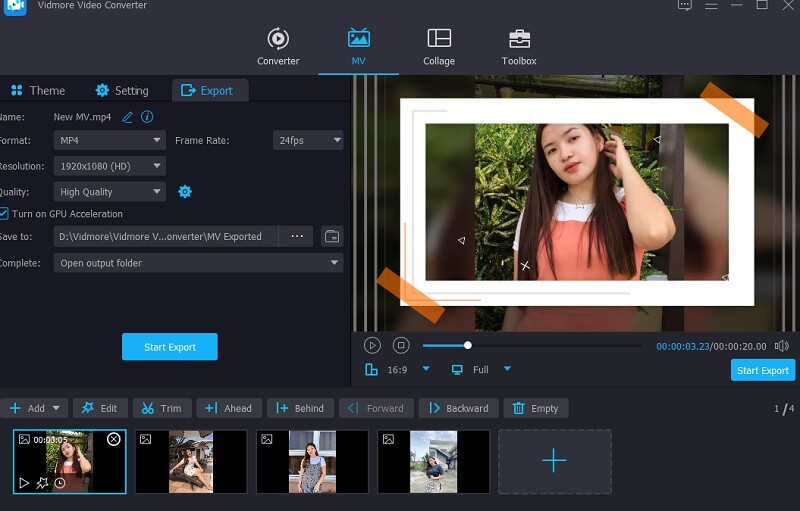800x511 pixels.
Task: Open quality settings gear icon
Action: tap(184, 192)
